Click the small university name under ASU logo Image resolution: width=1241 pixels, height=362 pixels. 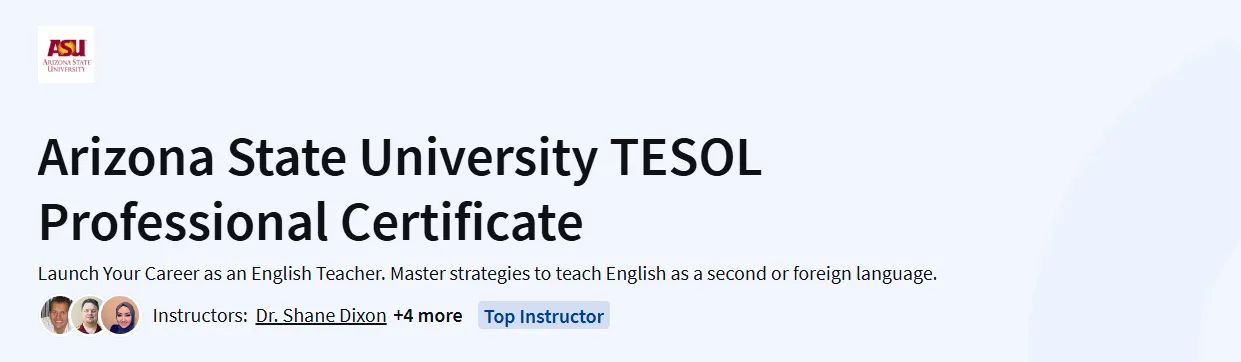pos(66,67)
